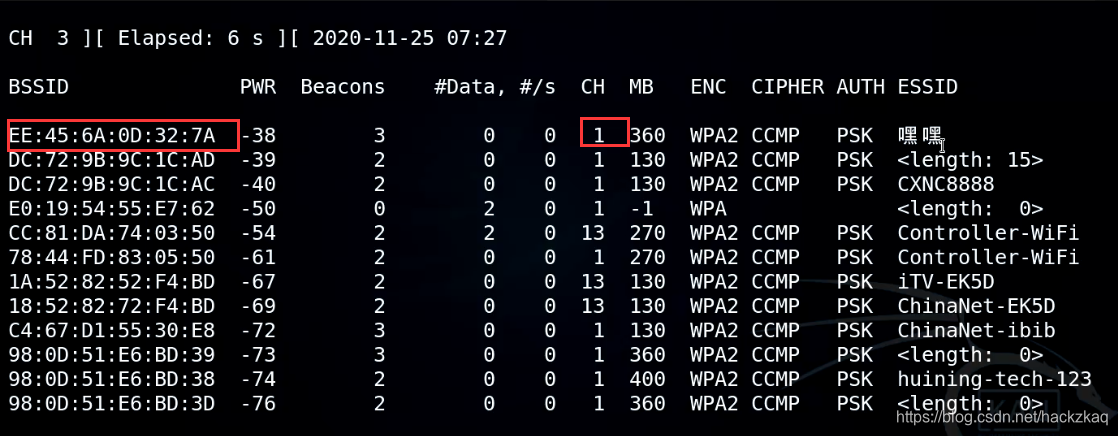1118x436 pixels.
Task: Click the PWR value -76
Action: click(x=258, y=404)
